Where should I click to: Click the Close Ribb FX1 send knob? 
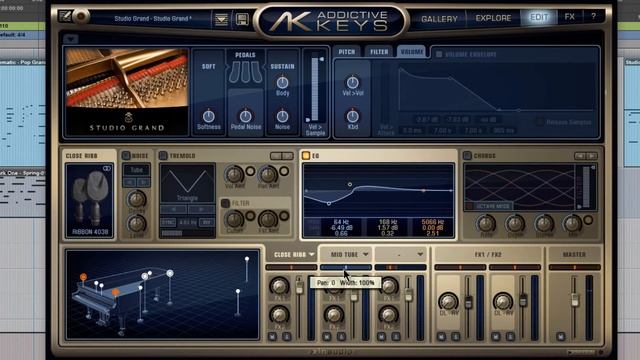(x=279, y=286)
